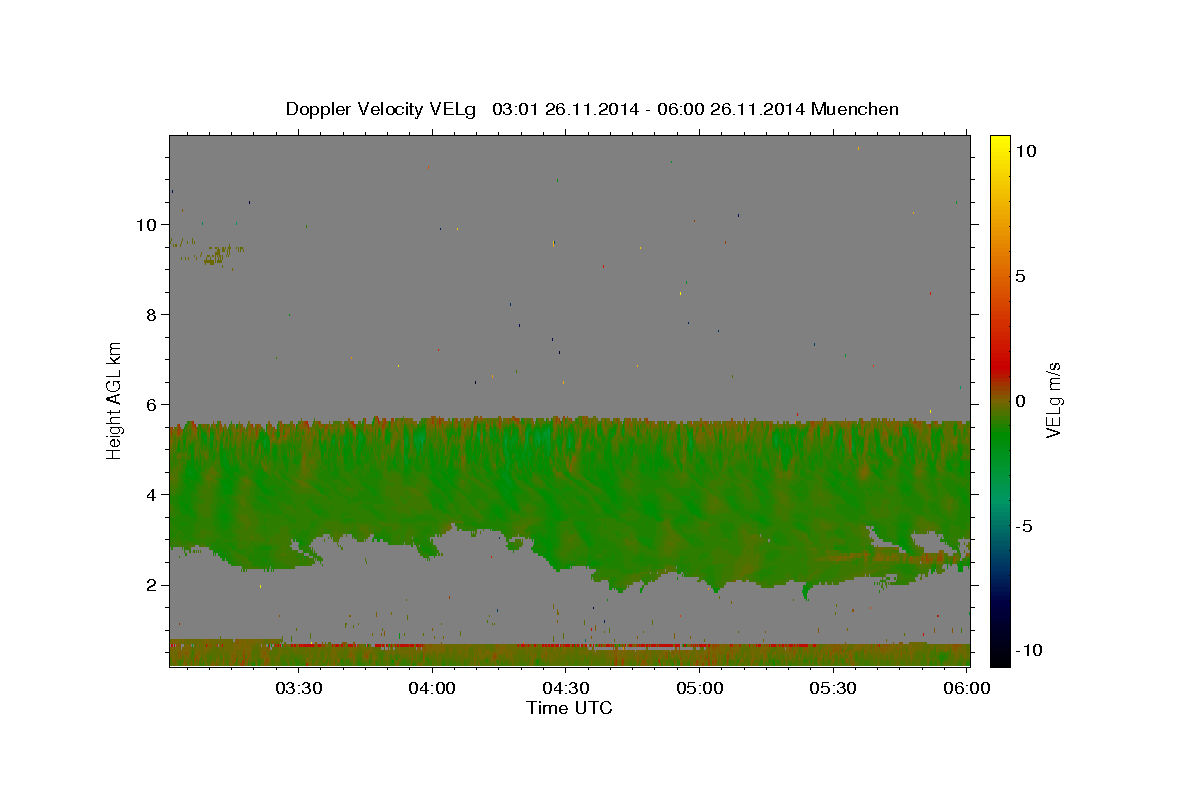The height and width of the screenshot is (800, 1200).
Task: Click the small high cloud patch near 9 km
Action: (209, 253)
